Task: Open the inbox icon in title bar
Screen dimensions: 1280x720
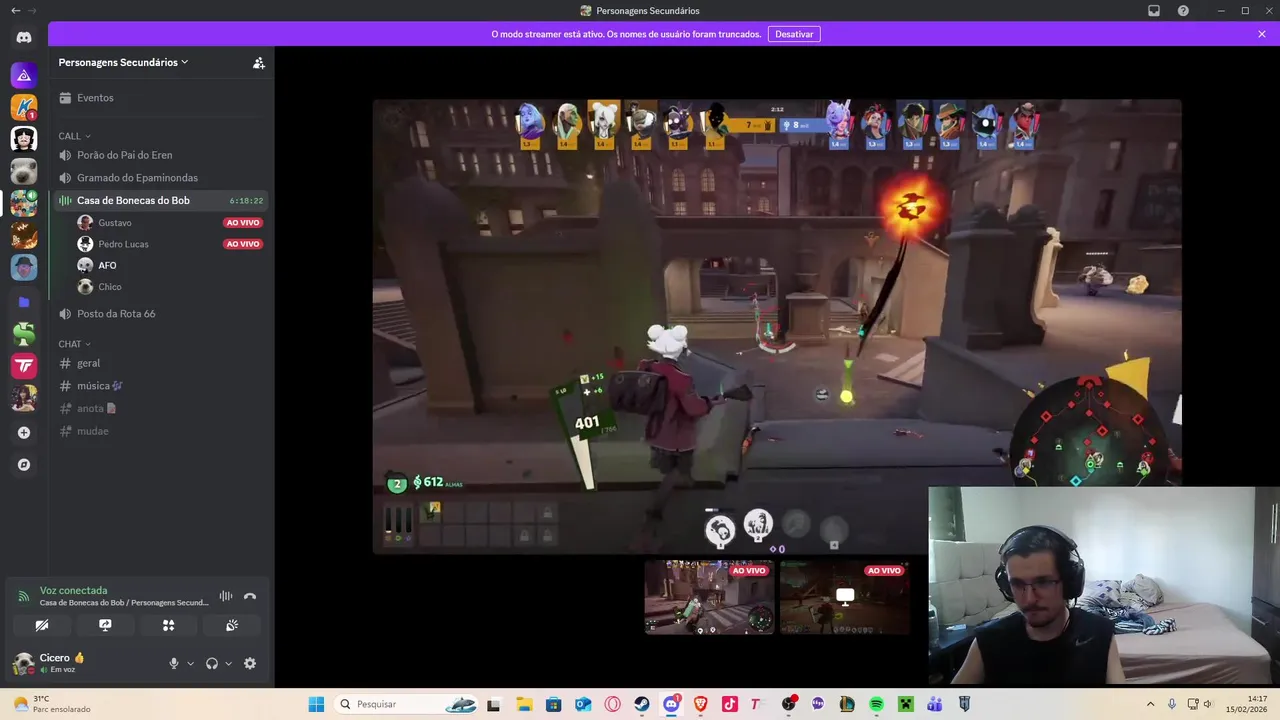Action: [x=1154, y=10]
